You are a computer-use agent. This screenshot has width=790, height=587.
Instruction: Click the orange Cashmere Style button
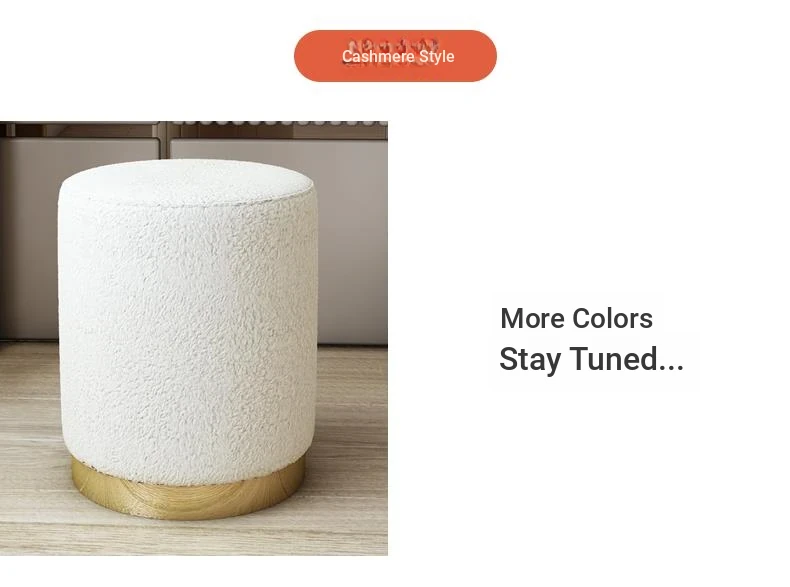pyautogui.click(x=395, y=55)
